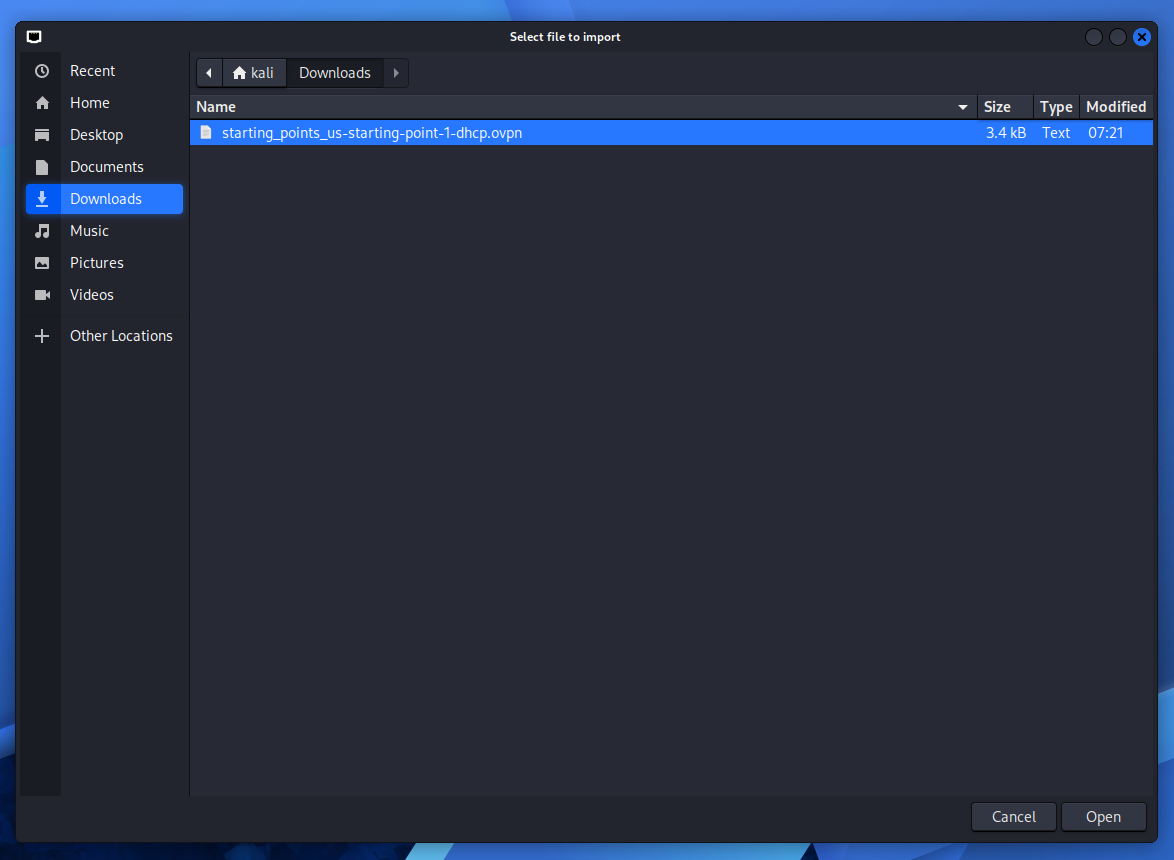Click the 3.4 kB size cell
Image resolution: width=1174 pixels, height=860 pixels.
[1006, 132]
